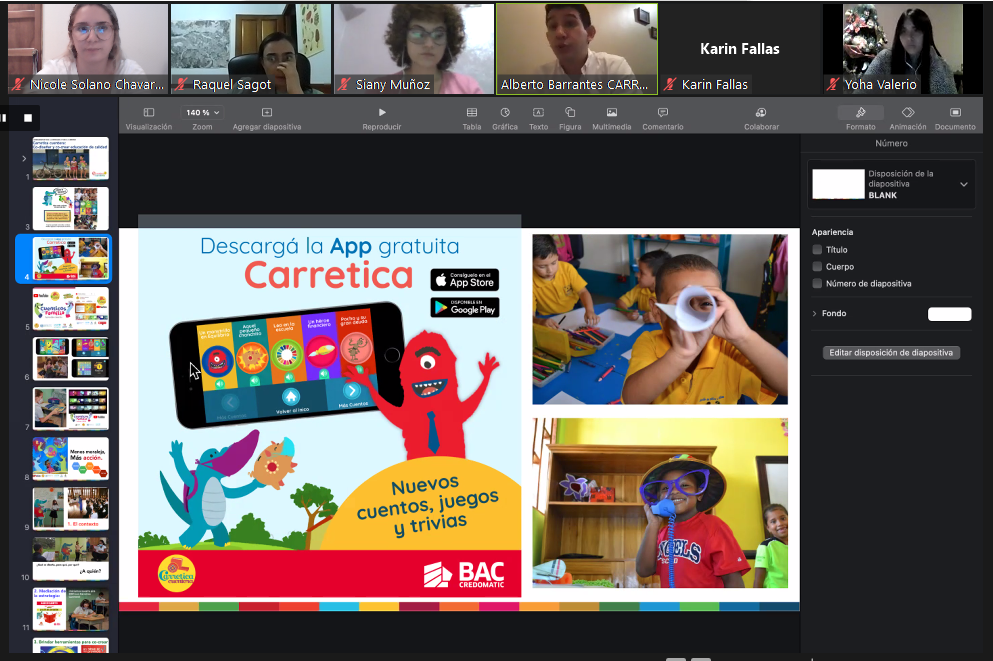Insert a chart with Gráfica

[x=505, y=118]
